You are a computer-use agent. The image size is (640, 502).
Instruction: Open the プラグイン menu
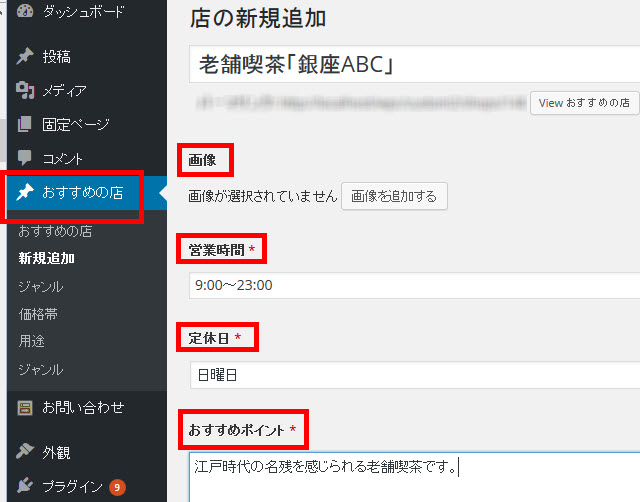click(x=73, y=486)
